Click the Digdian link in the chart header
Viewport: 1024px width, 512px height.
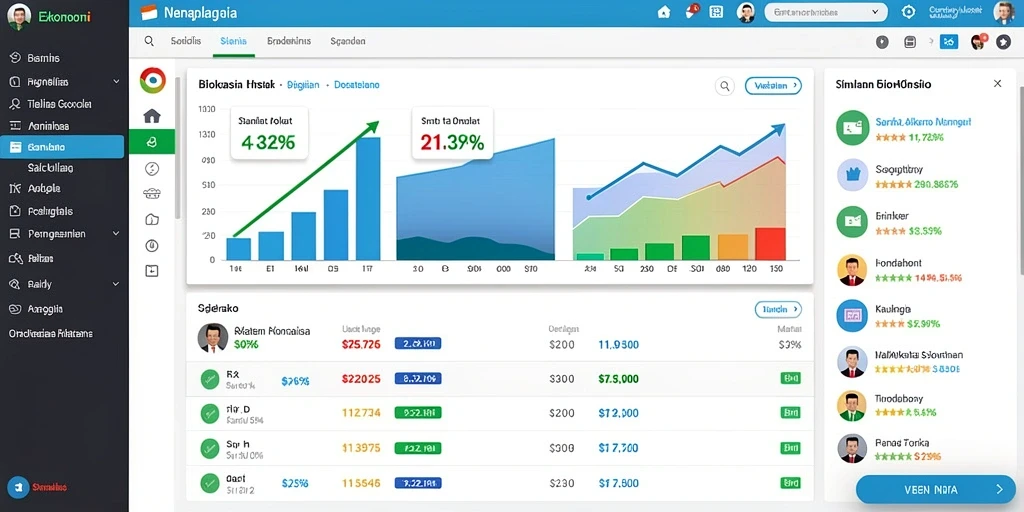[303, 85]
